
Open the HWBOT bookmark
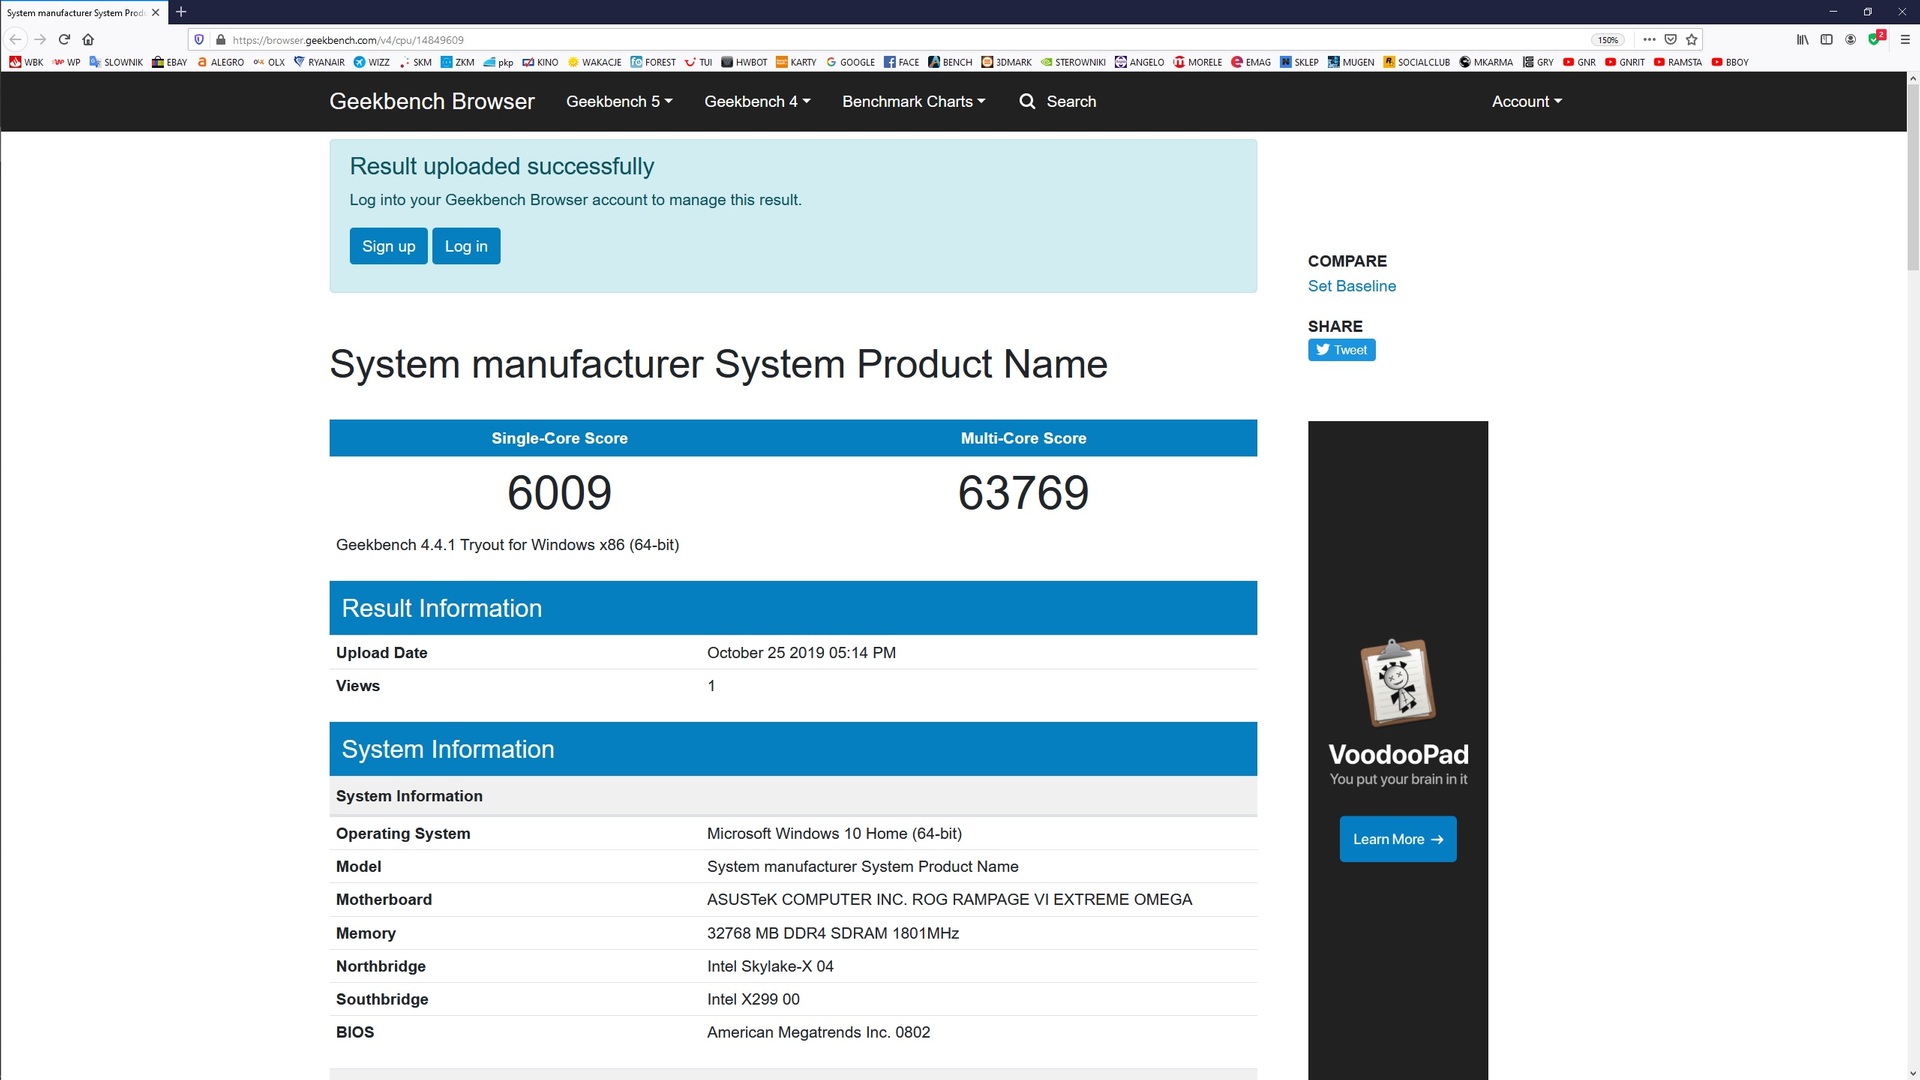tap(744, 62)
